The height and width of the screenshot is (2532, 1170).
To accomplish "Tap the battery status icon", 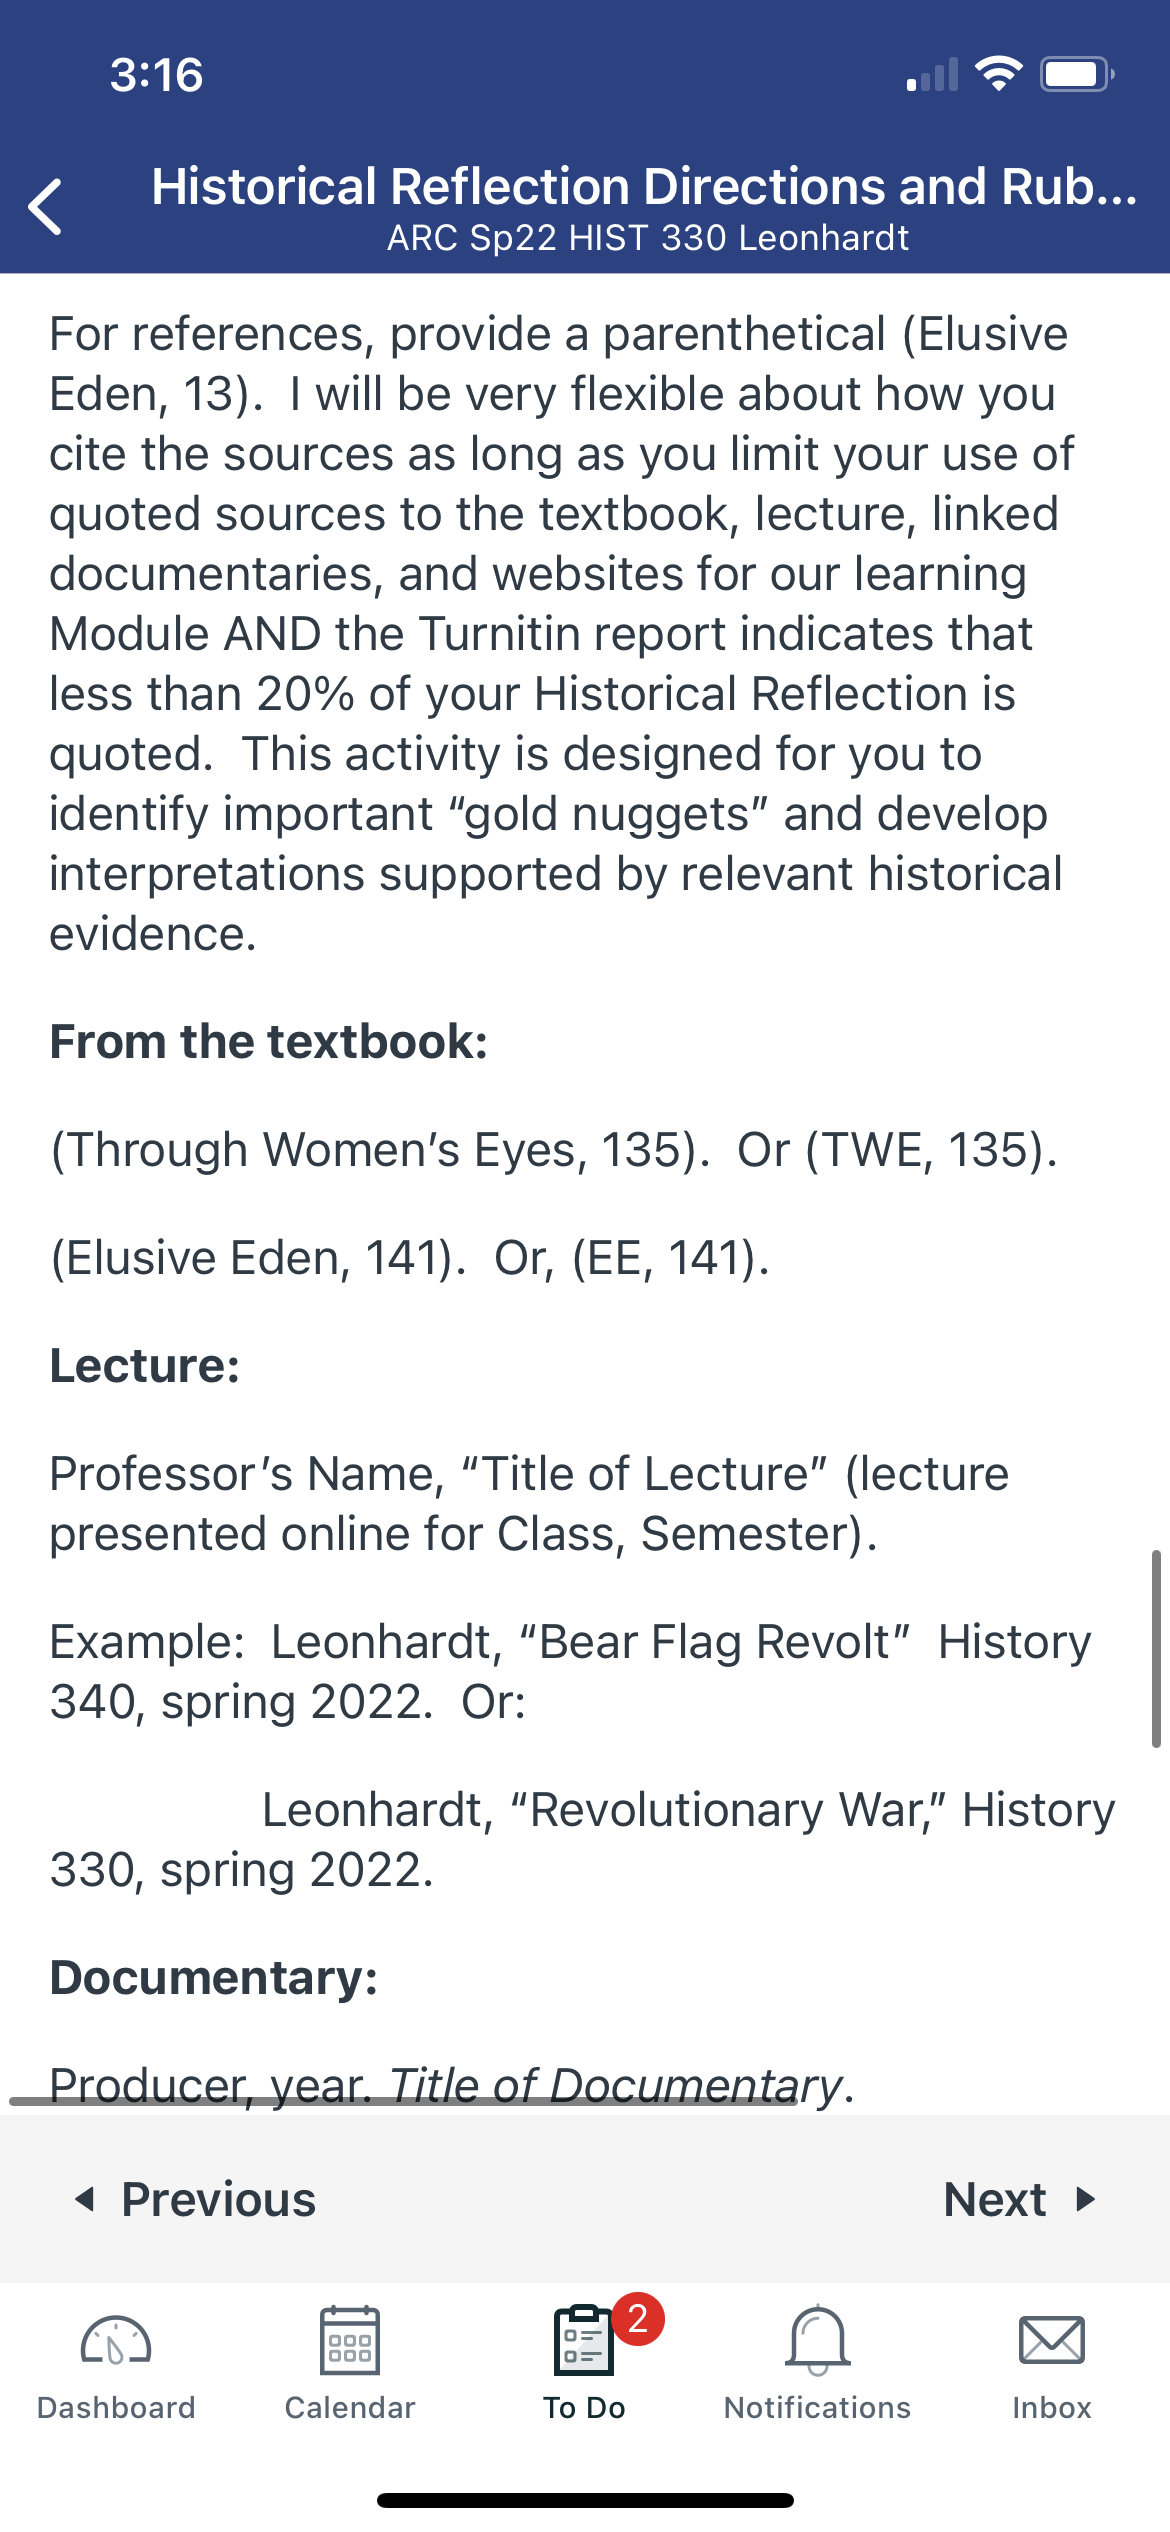I will [1077, 74].
